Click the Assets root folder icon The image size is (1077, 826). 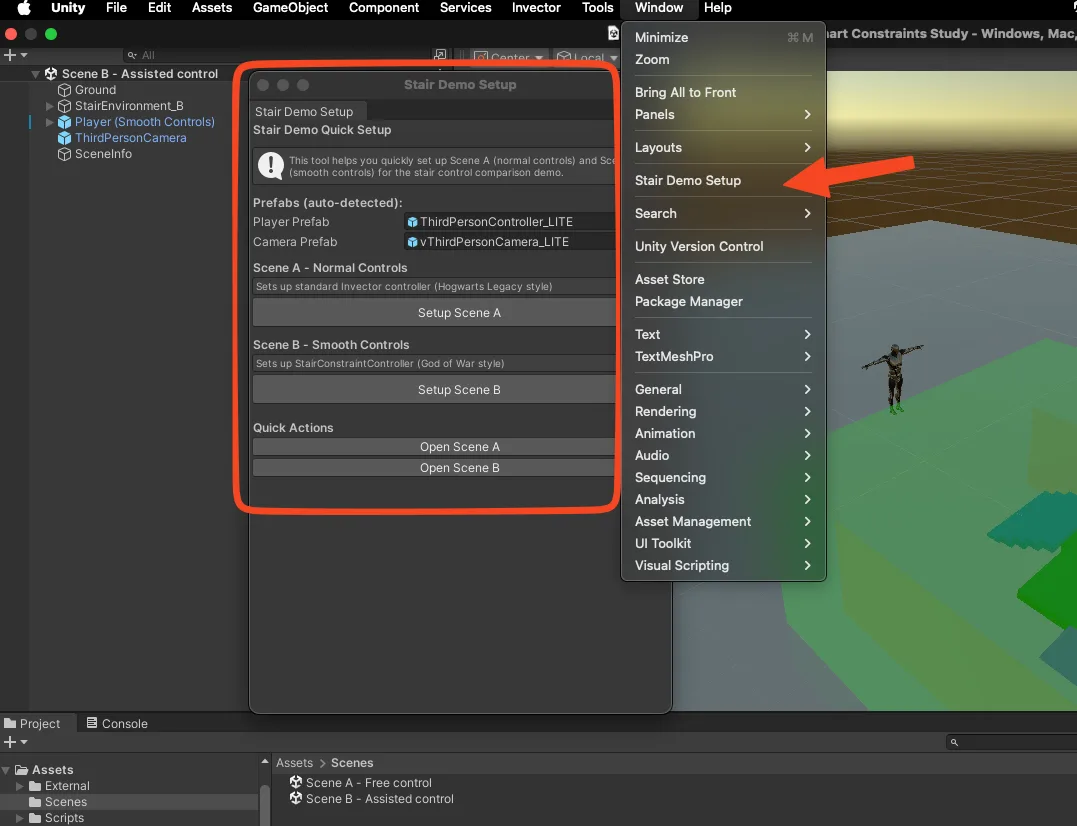(22, 770)
